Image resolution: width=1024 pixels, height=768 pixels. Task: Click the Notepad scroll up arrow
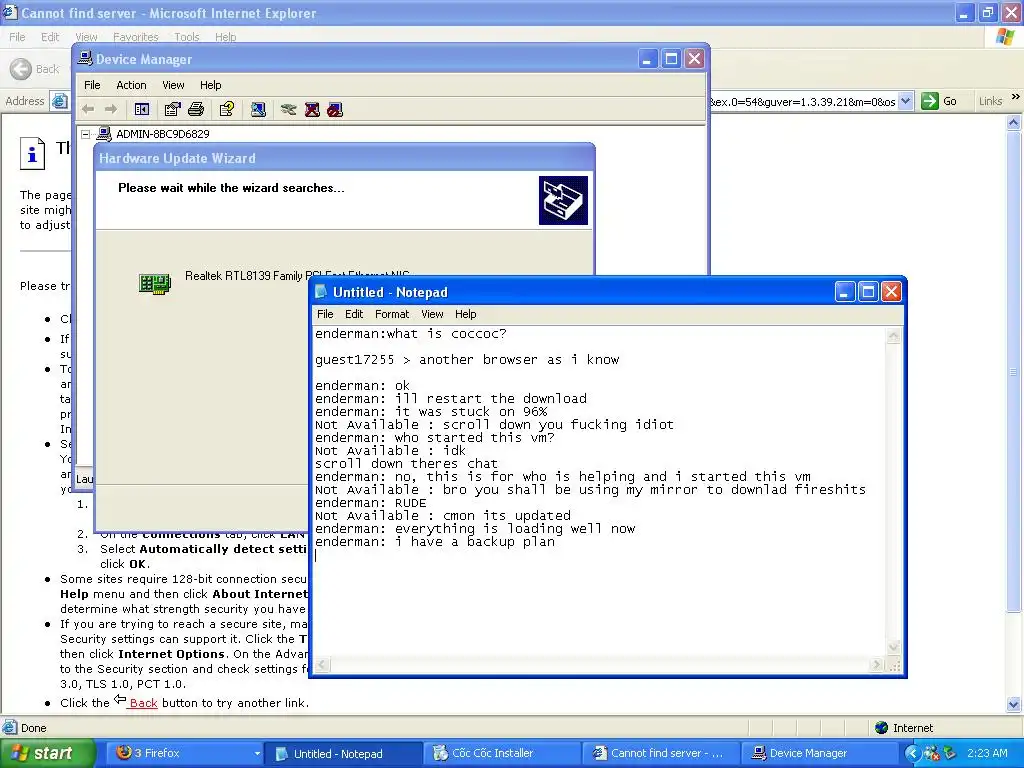(x=893, y=336)
